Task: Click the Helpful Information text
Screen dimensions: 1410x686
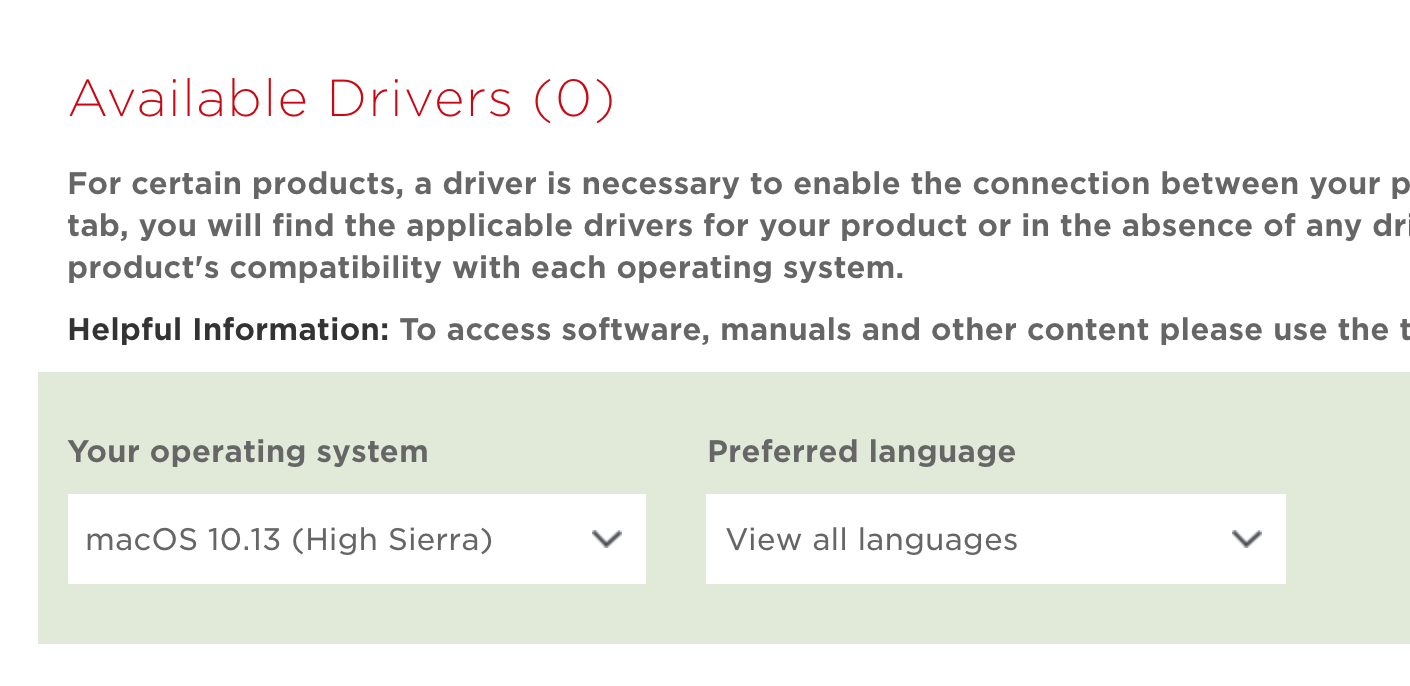Action: point(225,329)
